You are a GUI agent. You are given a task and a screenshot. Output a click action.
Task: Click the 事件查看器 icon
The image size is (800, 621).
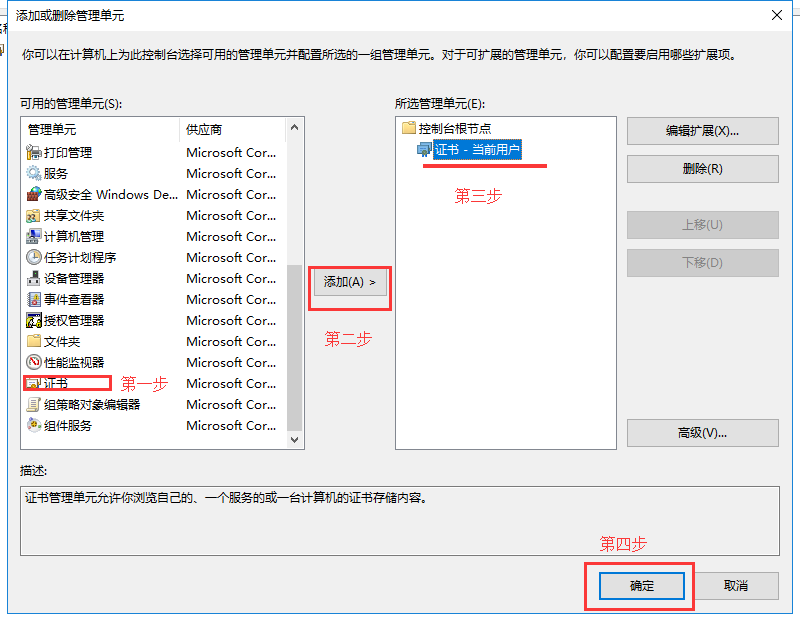[34, 300]
